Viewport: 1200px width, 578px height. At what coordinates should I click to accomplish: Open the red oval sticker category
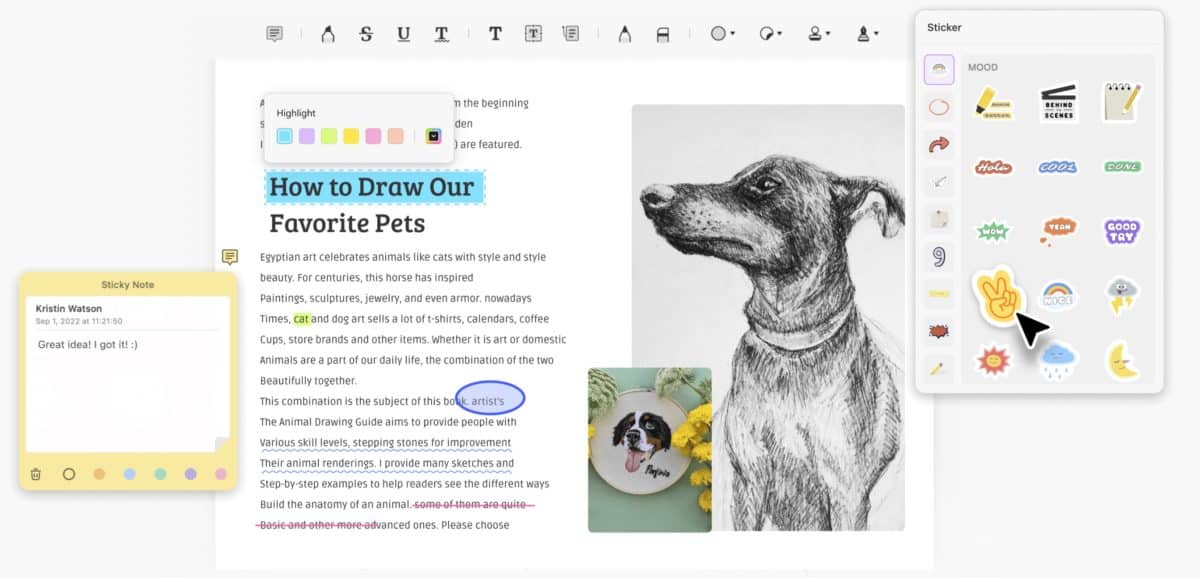[x=939, y=107]
